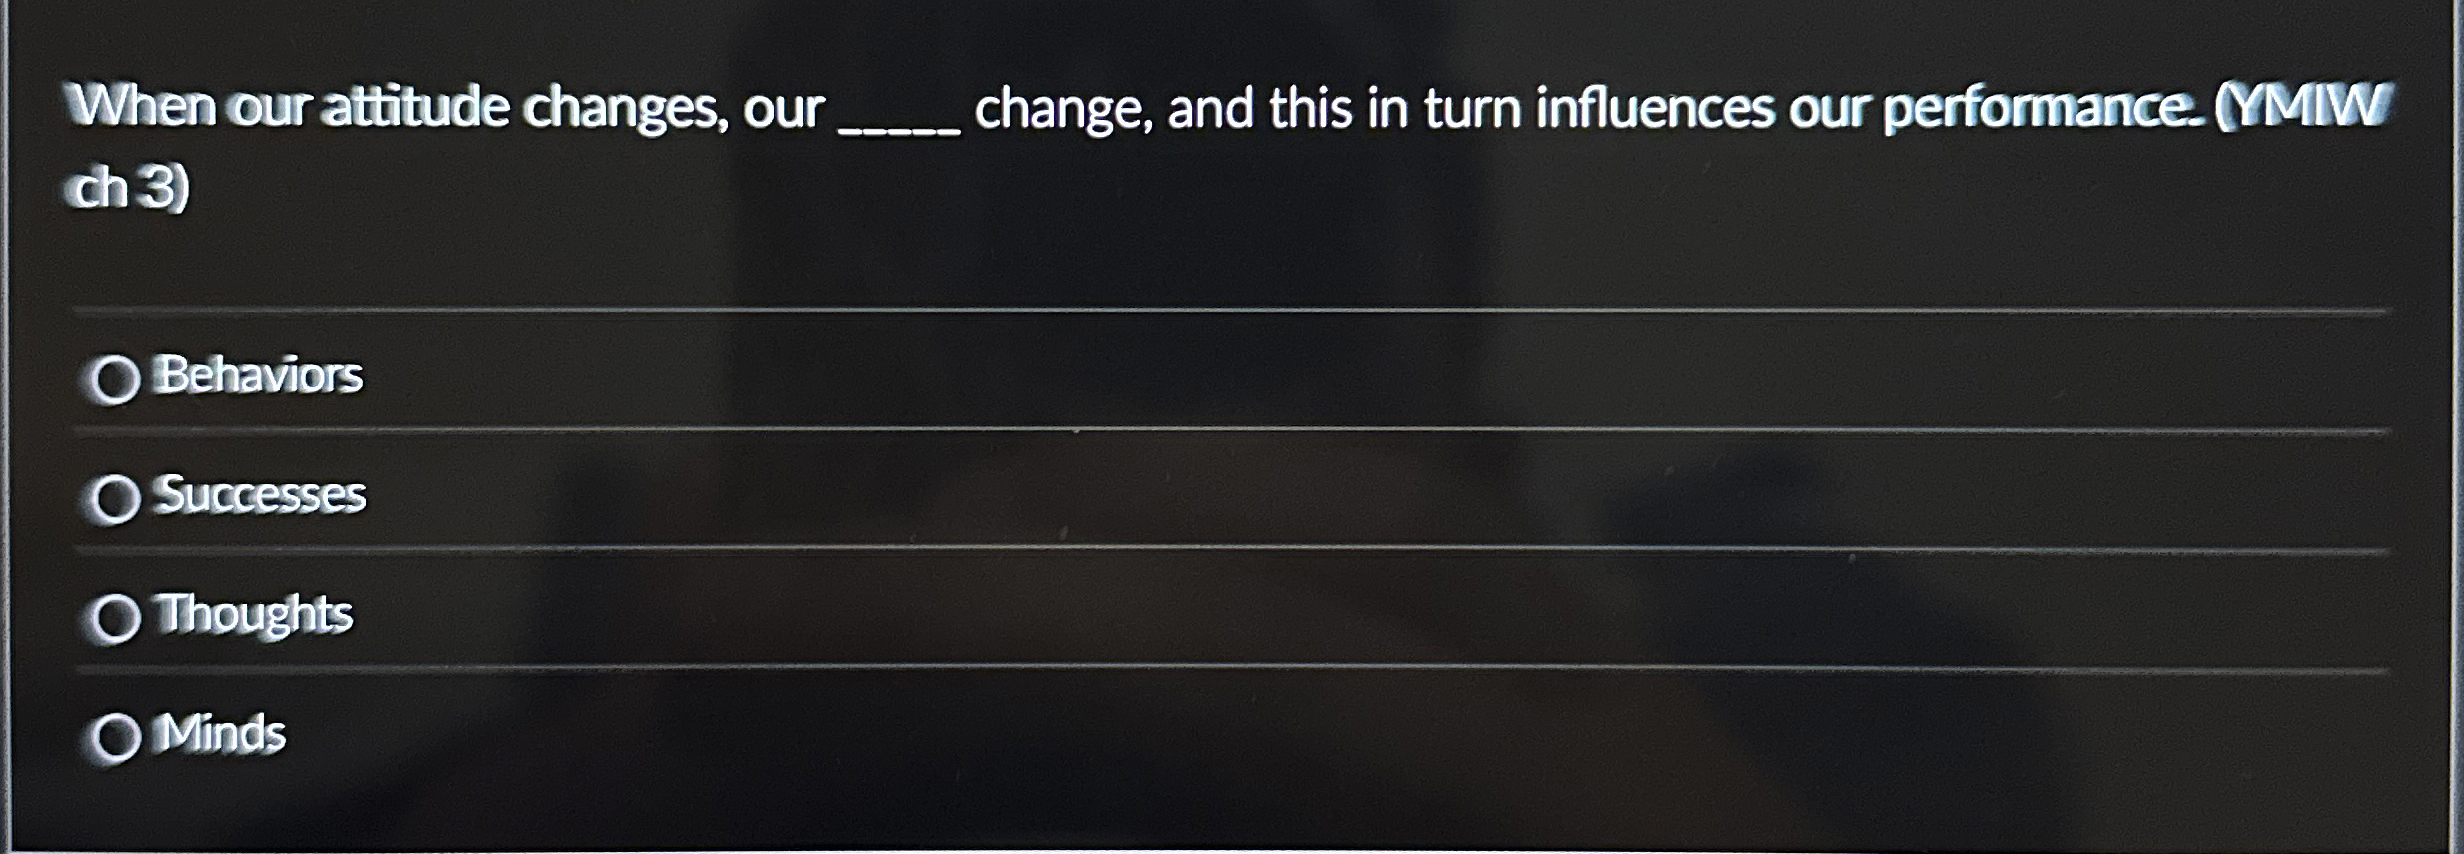Click the Behaviors option label

pos(258,378)
